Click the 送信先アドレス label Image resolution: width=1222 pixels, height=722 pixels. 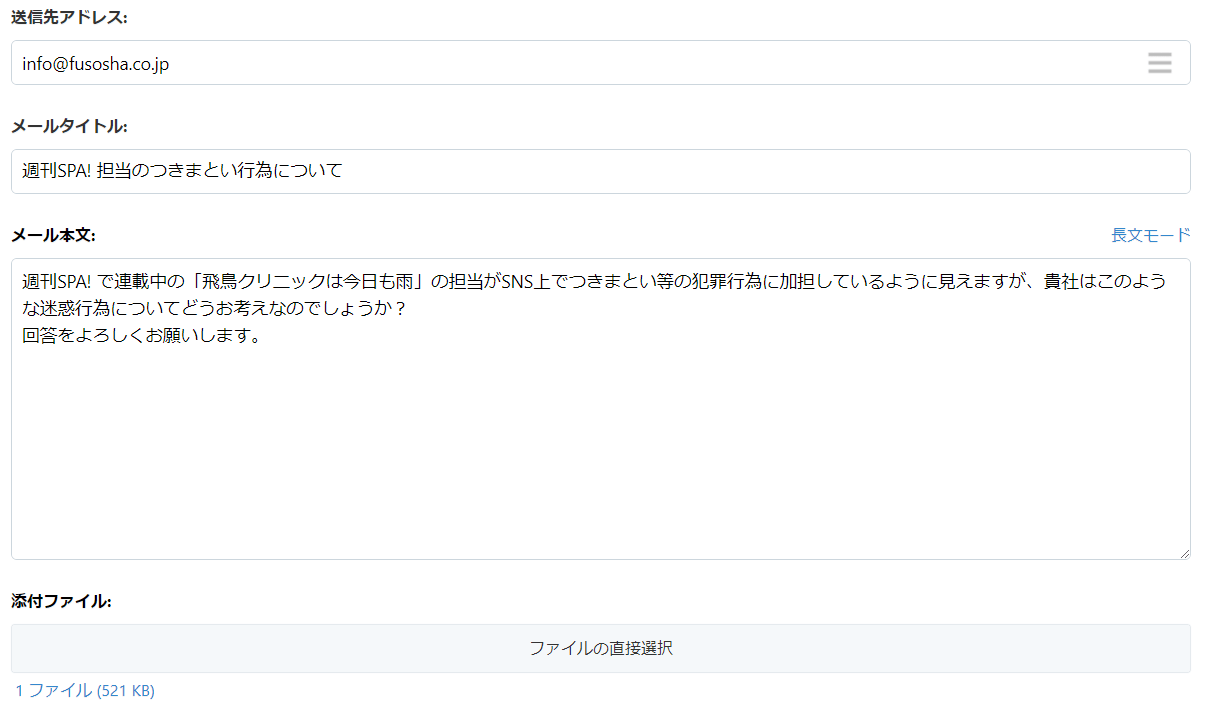[69, 17]
